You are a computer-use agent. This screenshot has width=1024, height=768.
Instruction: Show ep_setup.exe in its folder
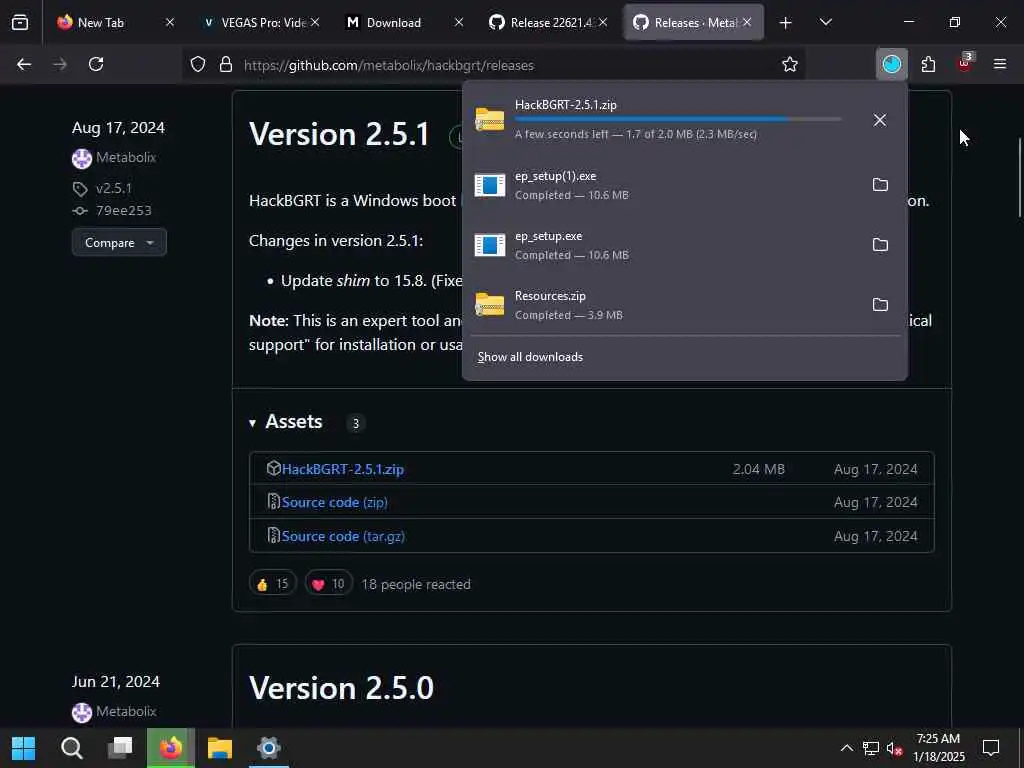(880, 245)
